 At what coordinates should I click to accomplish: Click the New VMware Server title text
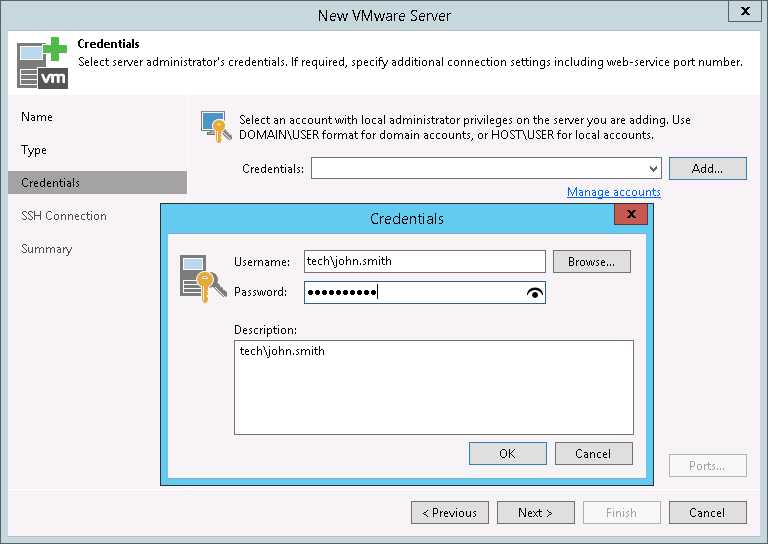pyautogui.click(x=384, y=16)
